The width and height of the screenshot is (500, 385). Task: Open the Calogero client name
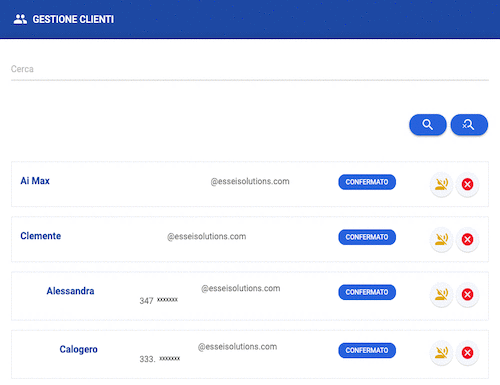(79, 349)
